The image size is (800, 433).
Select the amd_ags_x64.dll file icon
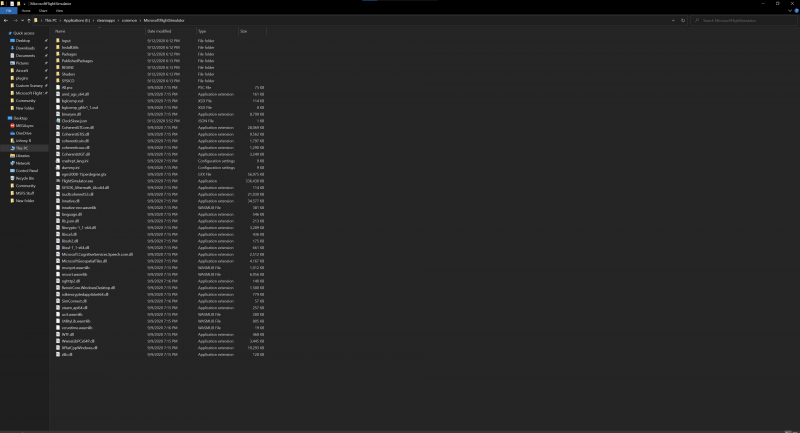pos(58,94)
